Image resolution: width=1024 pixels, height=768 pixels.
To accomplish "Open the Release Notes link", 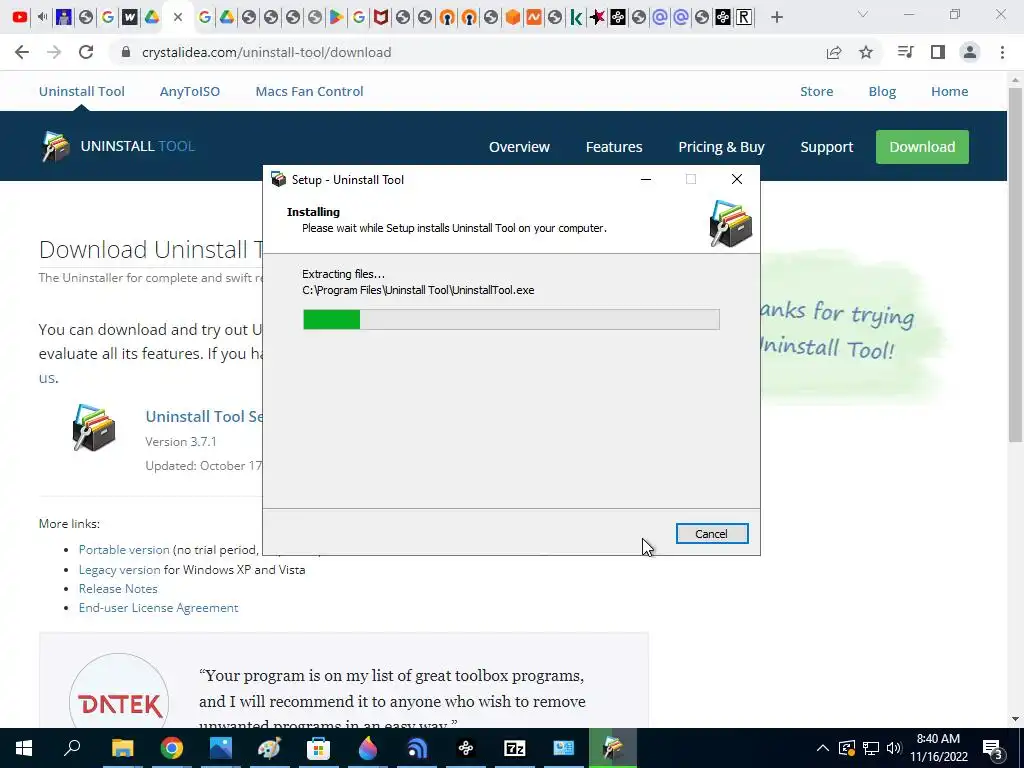I will [118, 588].
